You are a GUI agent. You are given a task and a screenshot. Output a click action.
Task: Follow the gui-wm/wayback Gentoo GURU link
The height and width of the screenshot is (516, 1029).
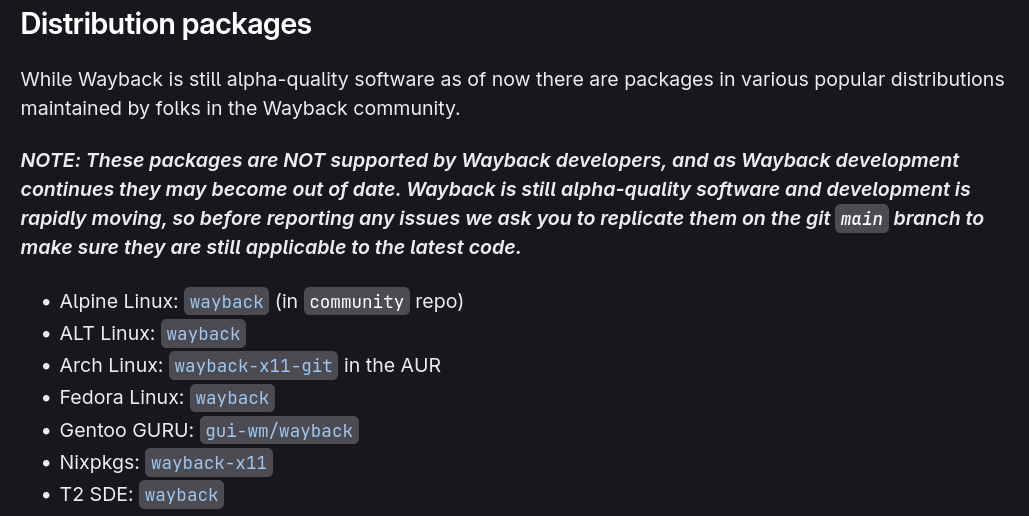point(279,431)
